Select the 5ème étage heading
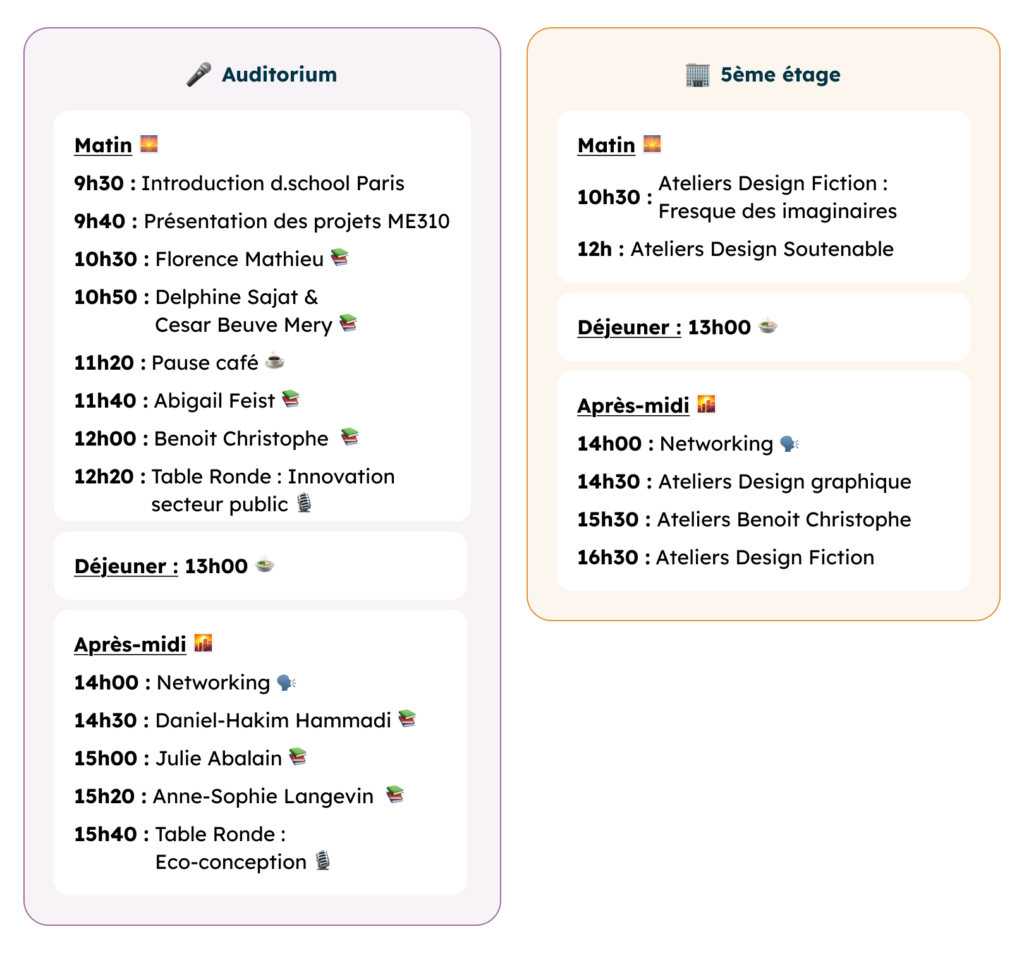Screen dimensions: 1024x953 tap(780, 75)
